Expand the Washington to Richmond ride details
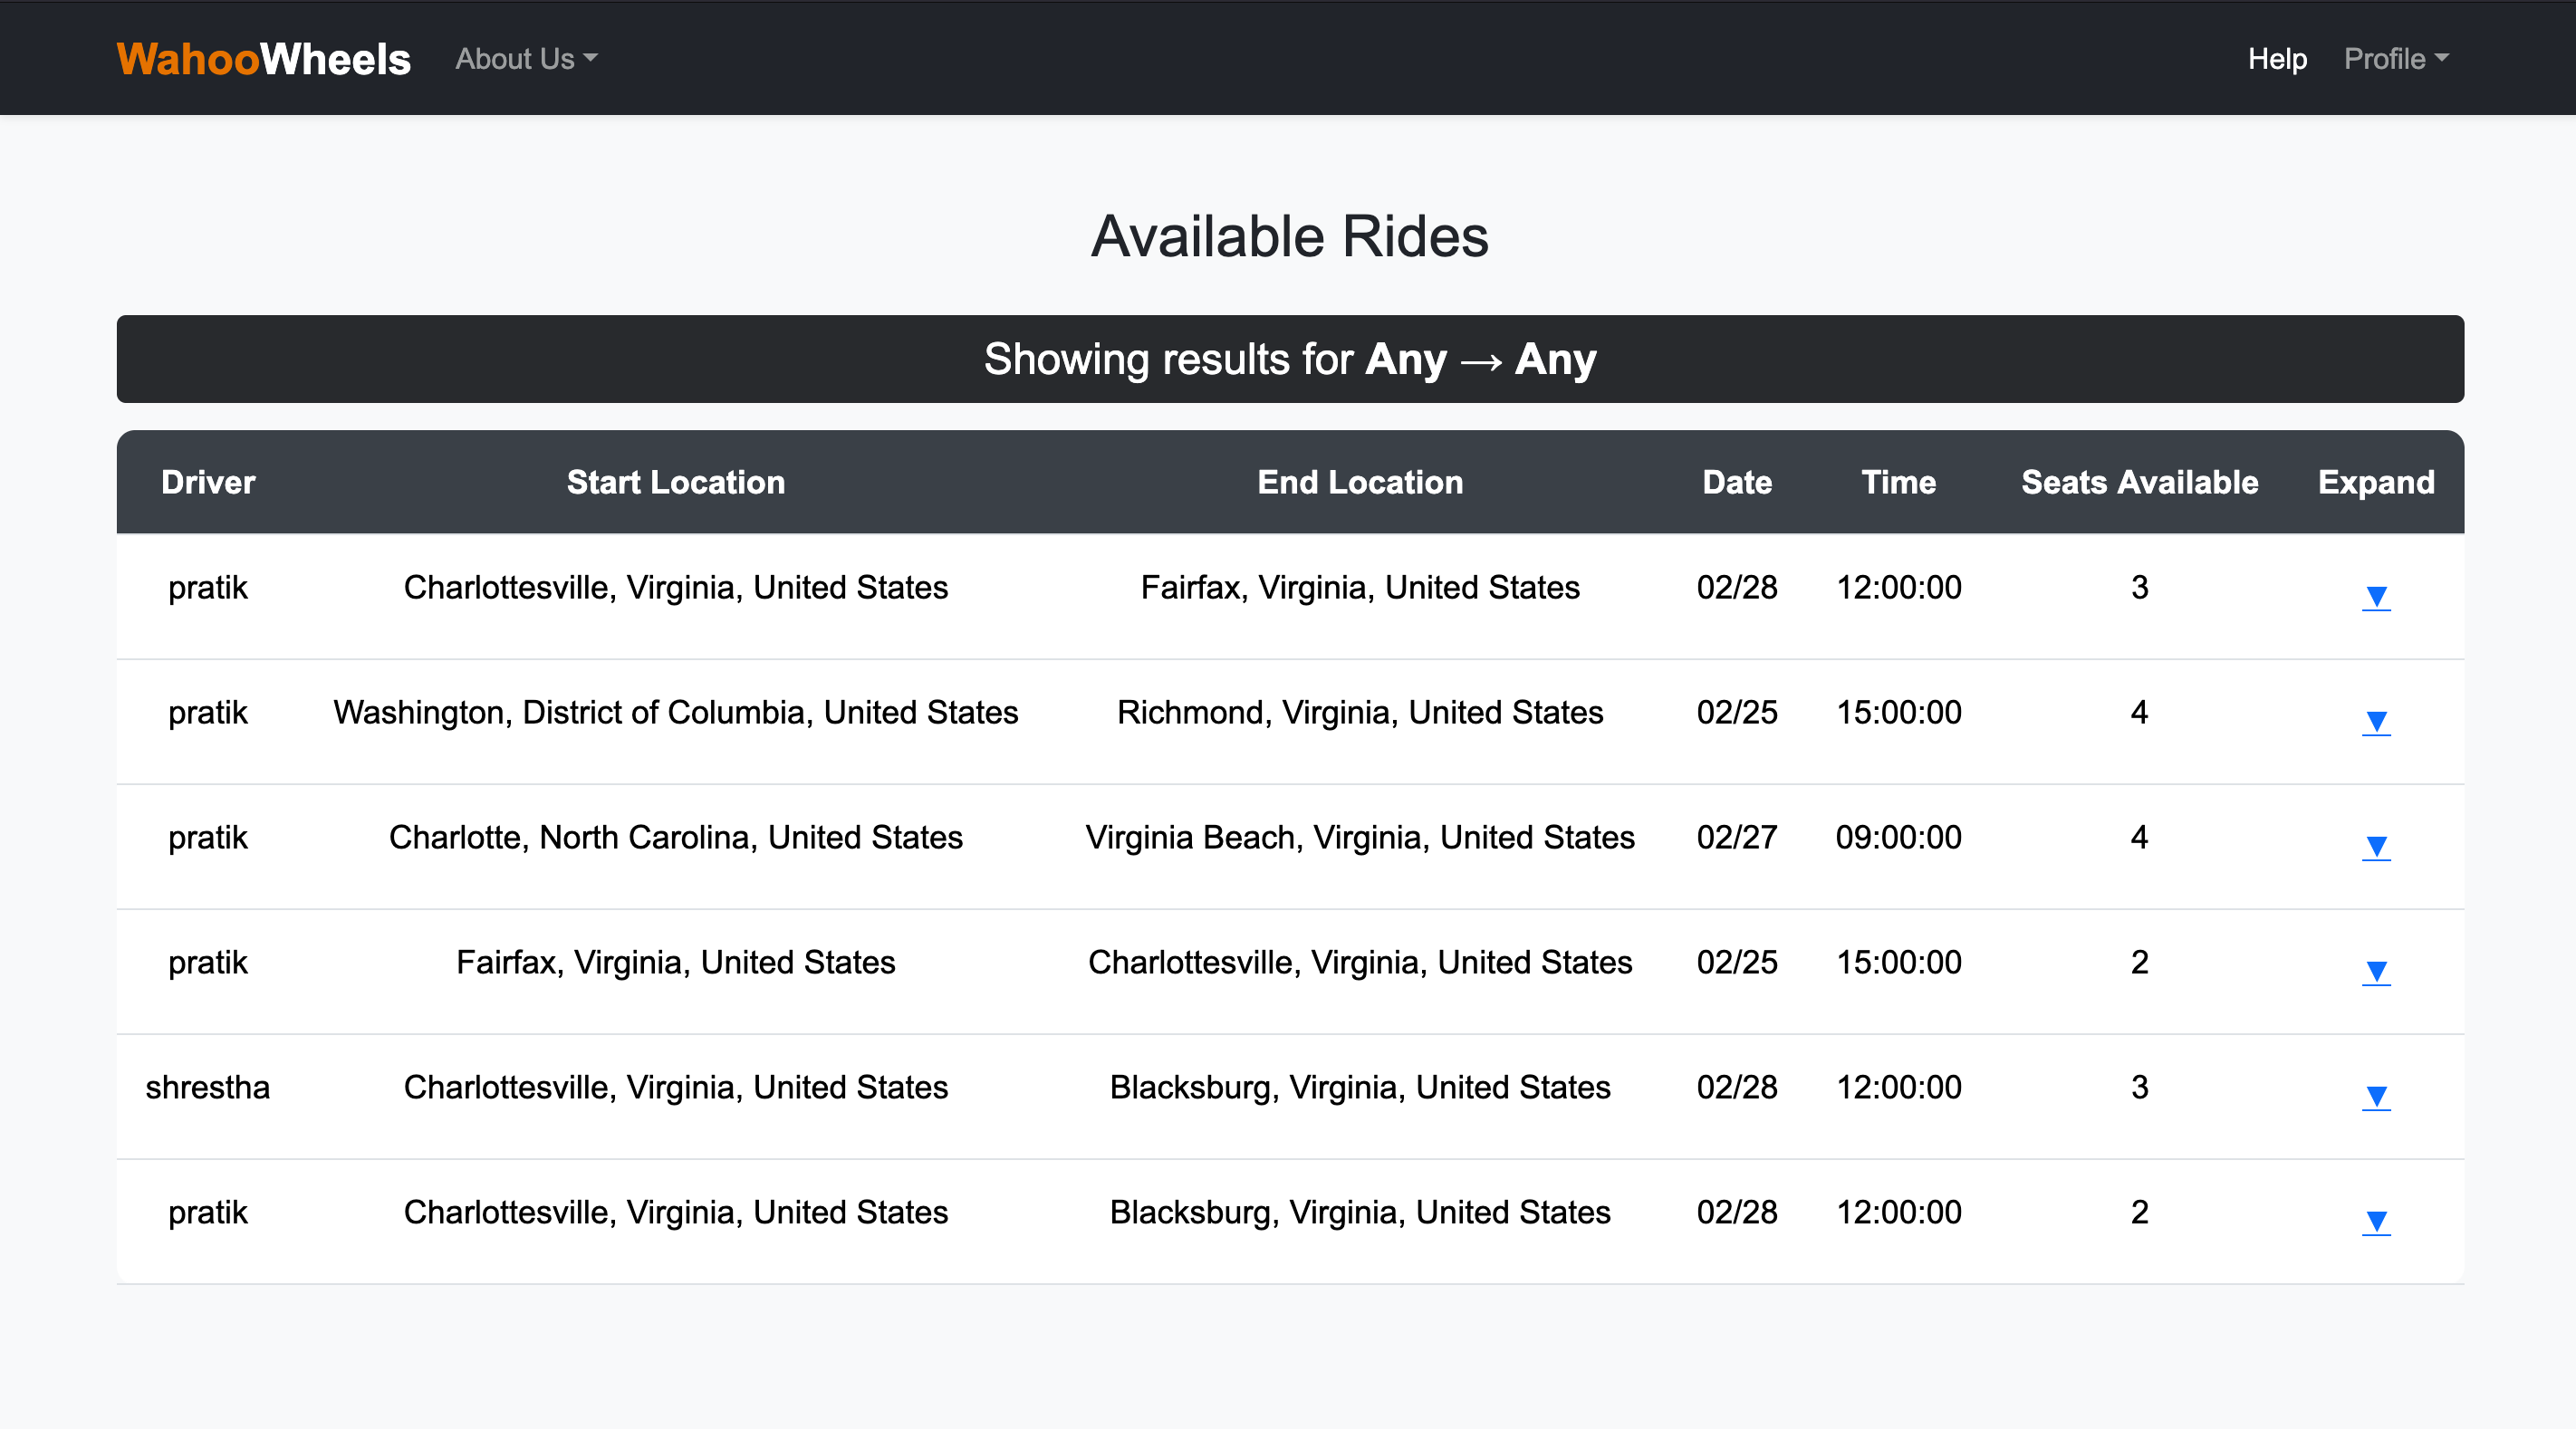The width and height of the screenshot is (2576, 1429). [2376, 722]
